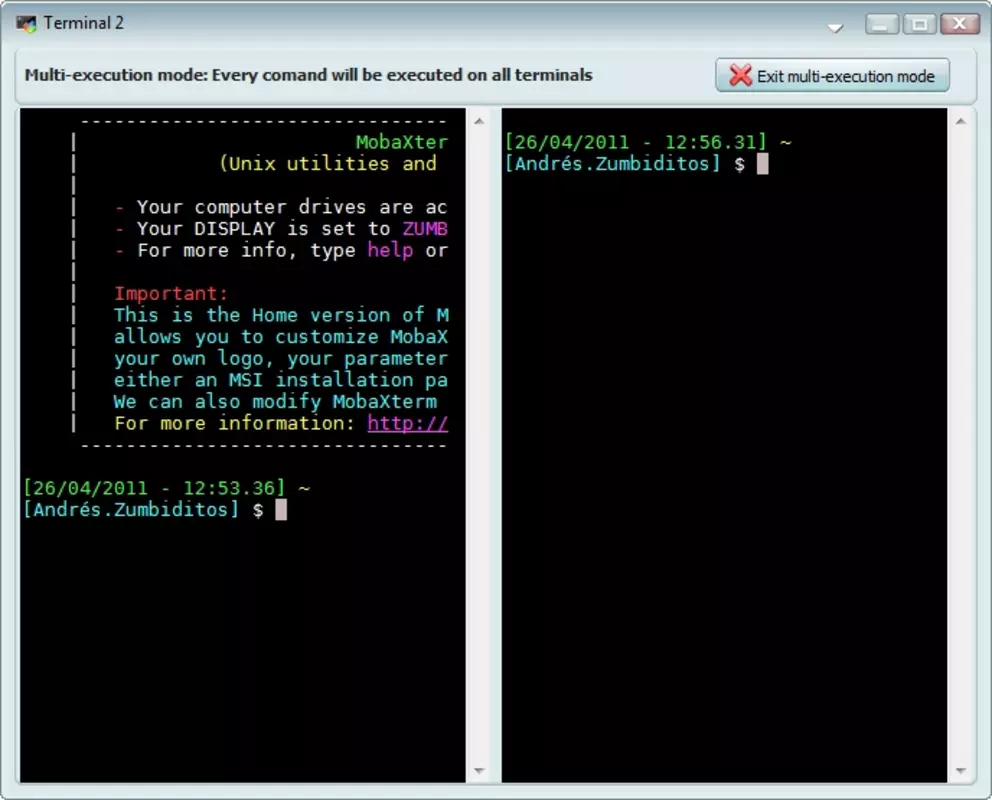
Task: Click the pink 'help' word in left terminal
Action: click(x=390, y=250)
